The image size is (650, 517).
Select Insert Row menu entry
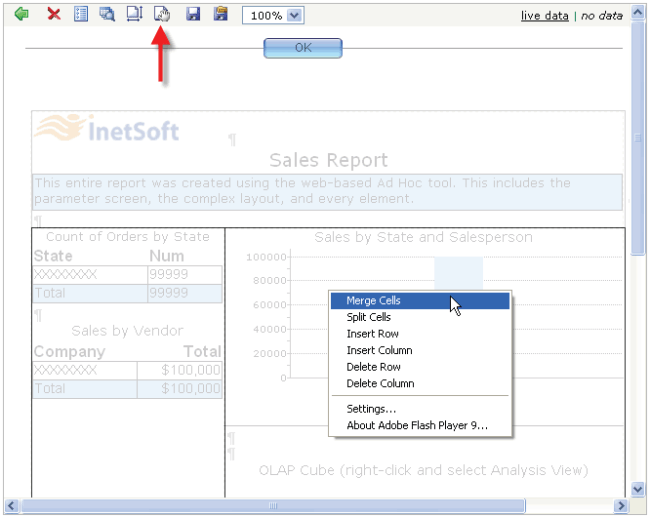420,334
